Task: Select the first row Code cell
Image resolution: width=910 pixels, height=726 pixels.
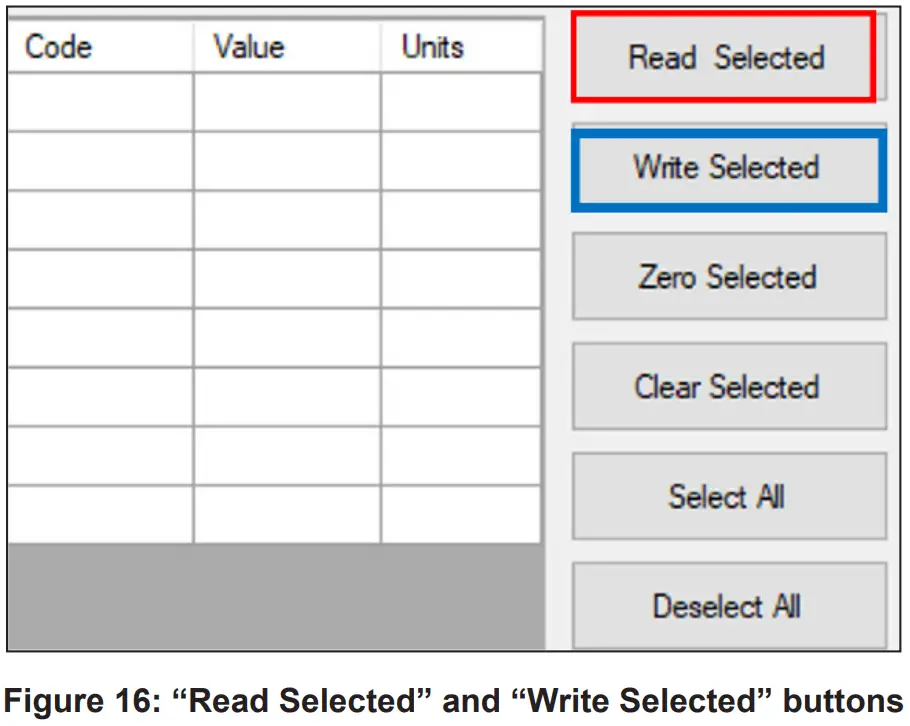Action: point(100,102)
